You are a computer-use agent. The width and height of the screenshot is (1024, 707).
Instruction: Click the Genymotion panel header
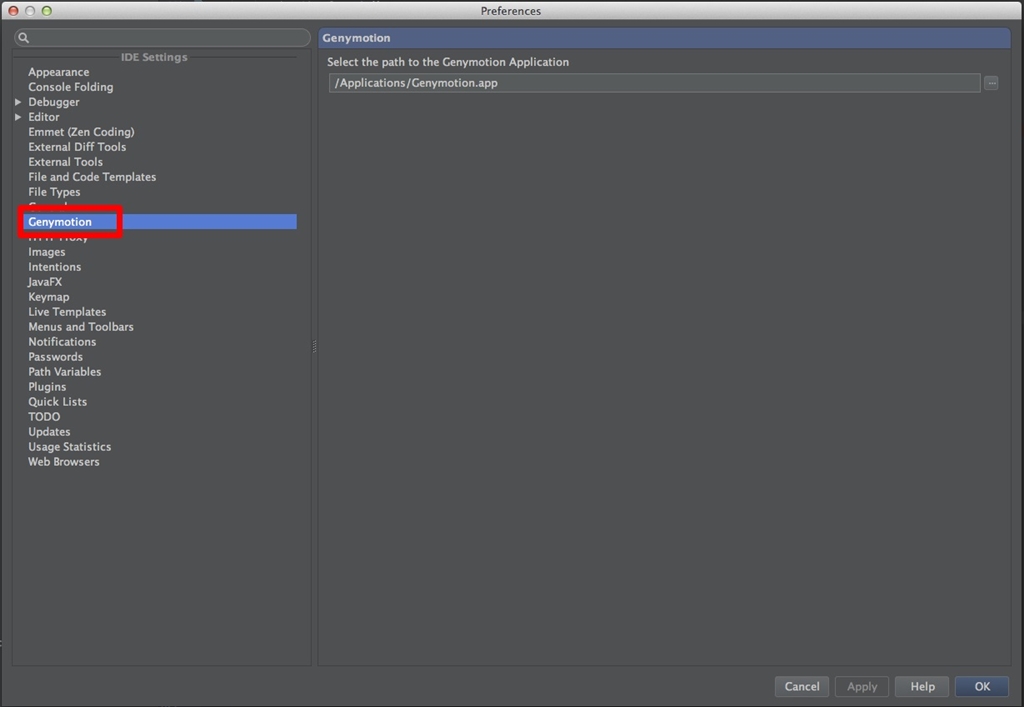tap(664, 38)
